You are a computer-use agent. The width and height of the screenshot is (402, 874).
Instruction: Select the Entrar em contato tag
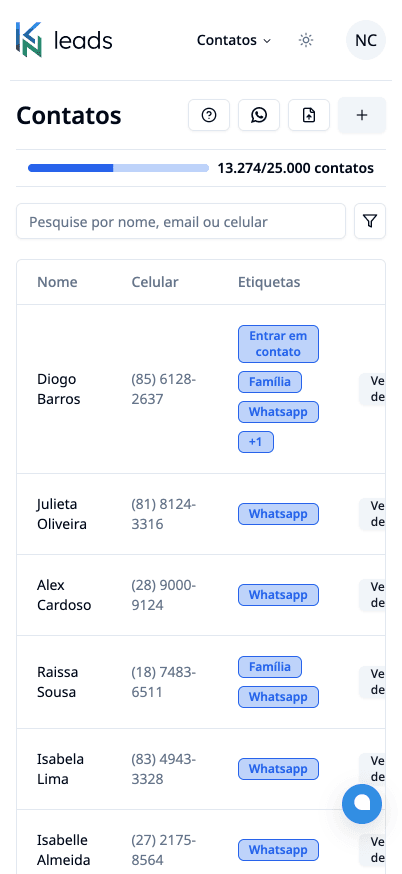click(x=278, y=344)
